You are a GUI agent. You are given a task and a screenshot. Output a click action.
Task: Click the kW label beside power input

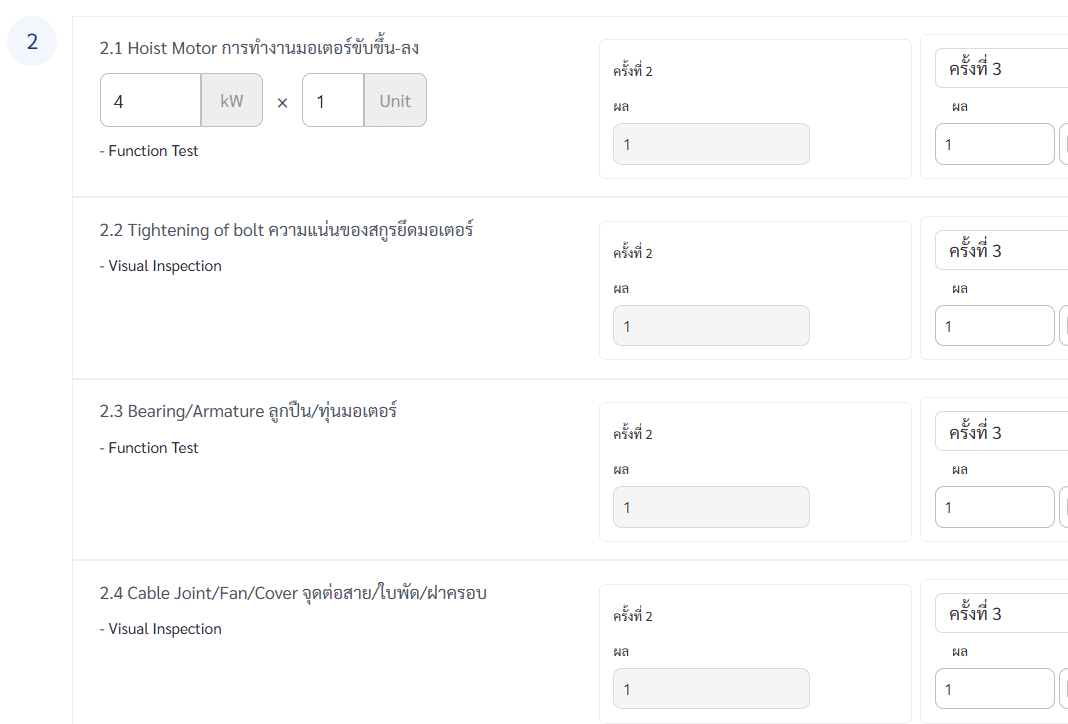click(232, 101)
